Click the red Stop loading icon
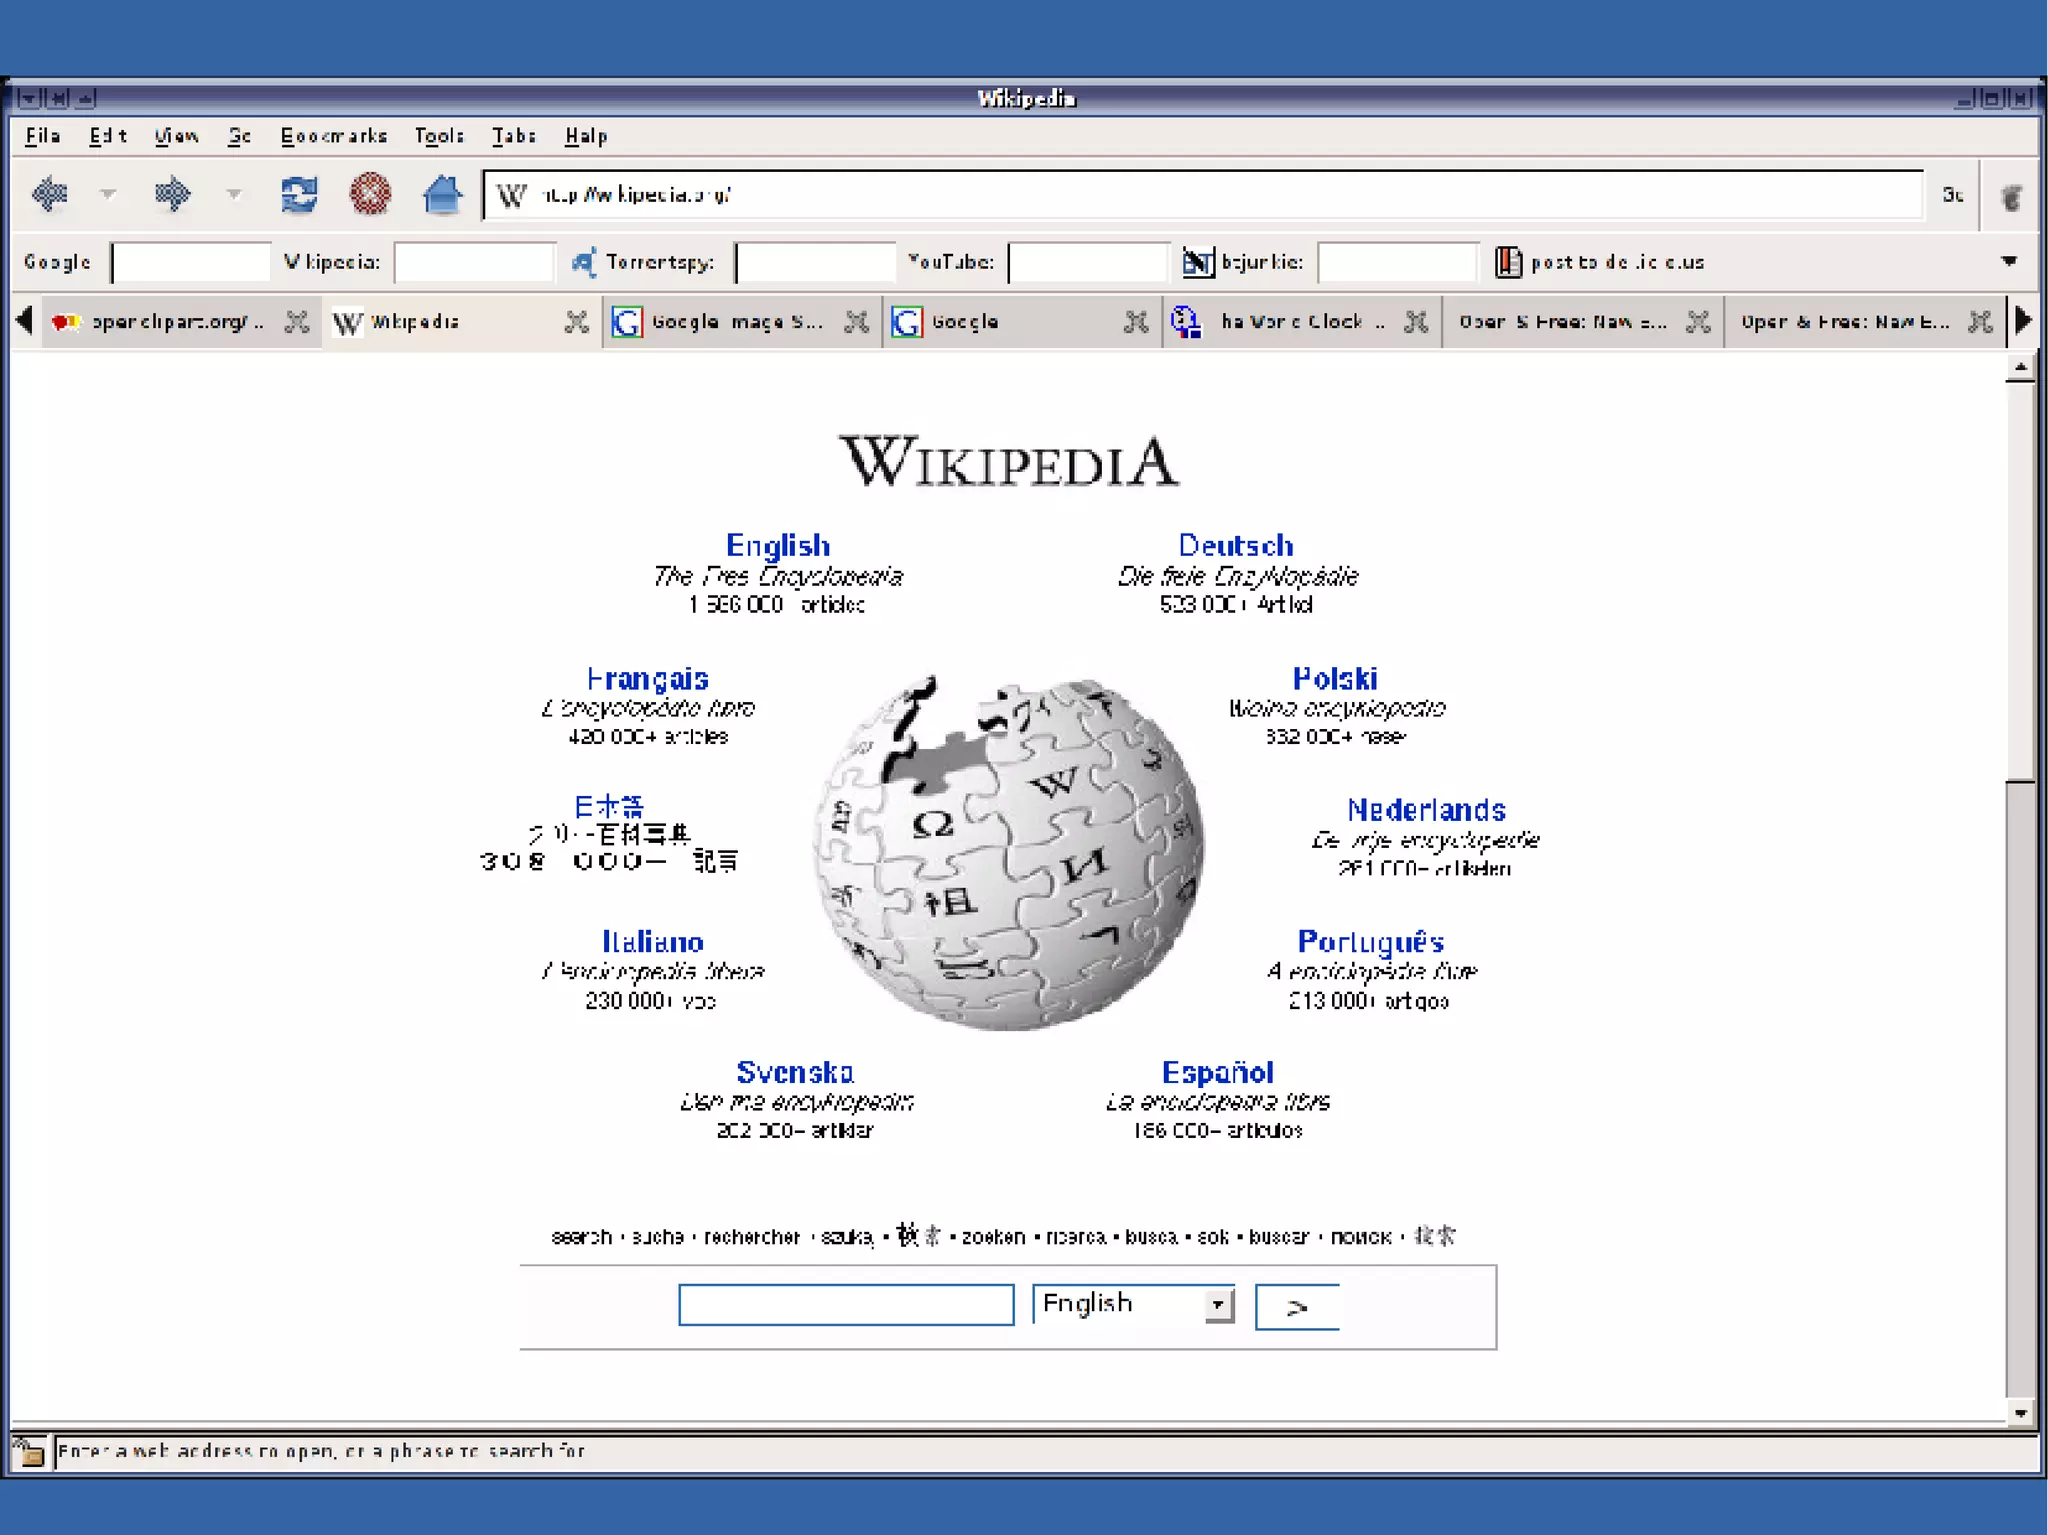2048x1535 pixels. pyautogui.click(x=370, y=194)
